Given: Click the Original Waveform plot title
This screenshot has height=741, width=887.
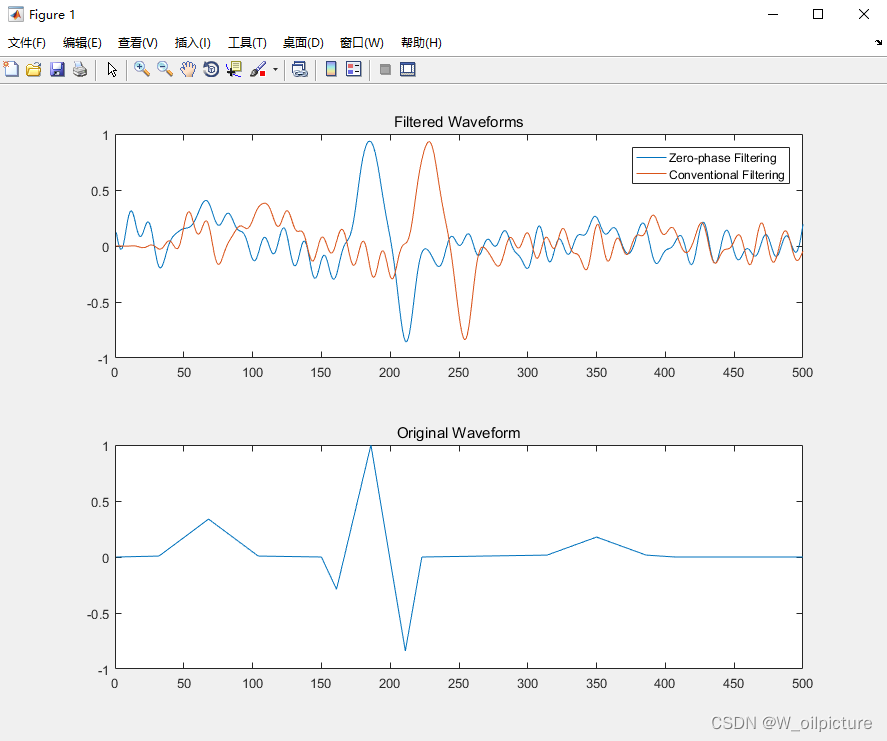Looking at the screenshot, I should (x=458, y=433).
